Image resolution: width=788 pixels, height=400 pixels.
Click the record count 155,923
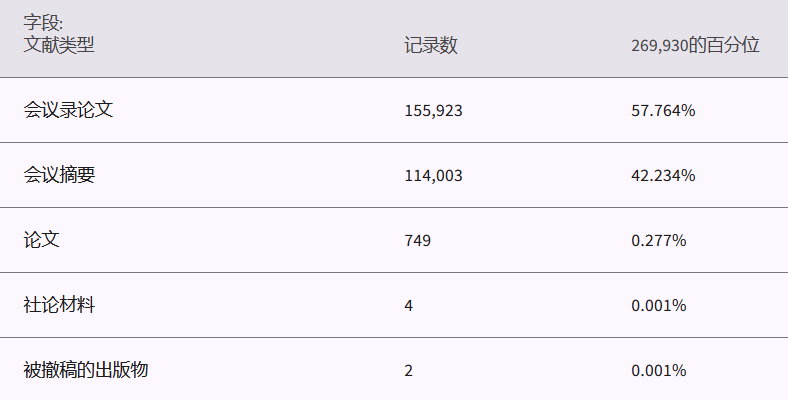point(433,110)
